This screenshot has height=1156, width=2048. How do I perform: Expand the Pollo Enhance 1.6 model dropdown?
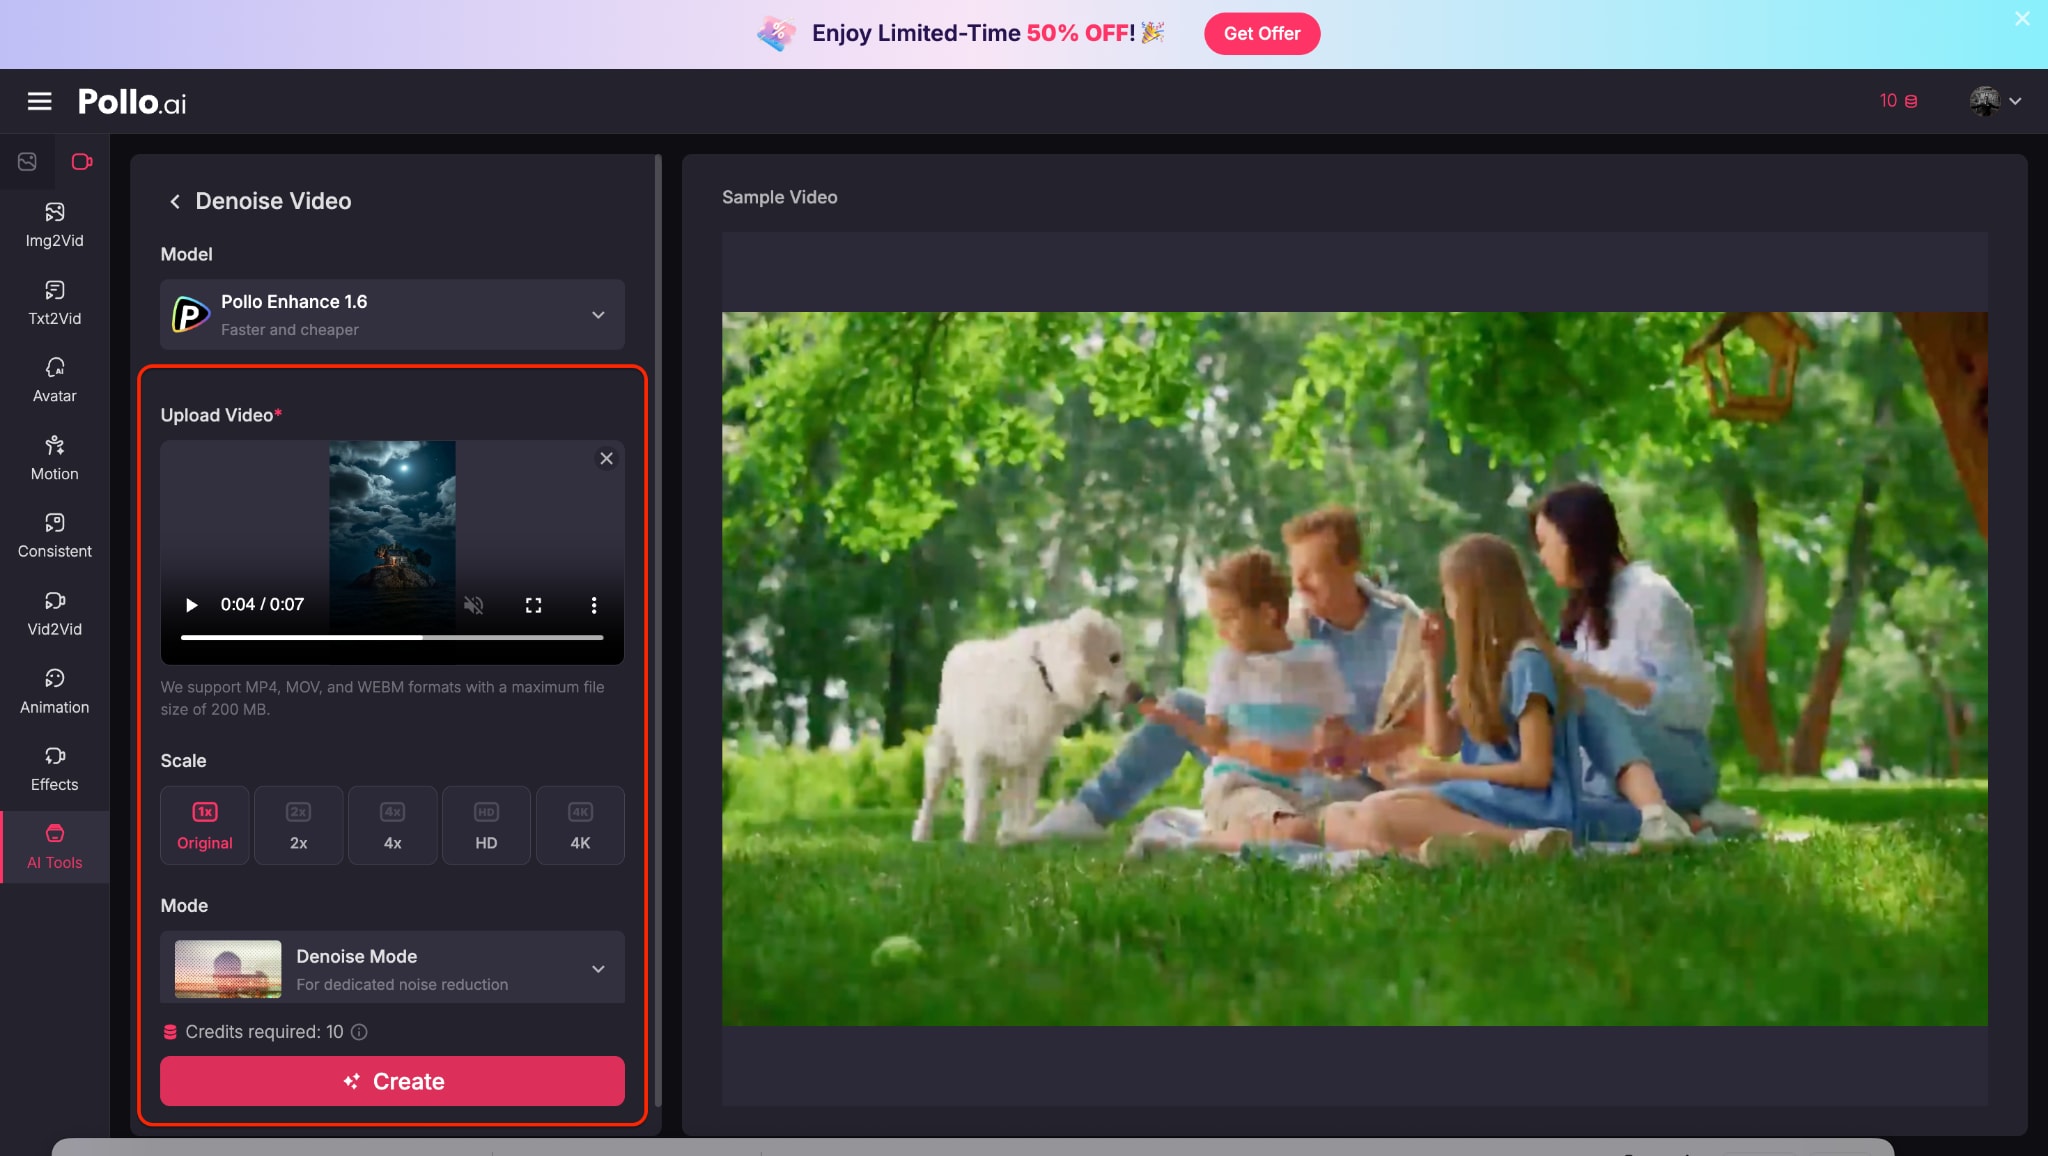392,314
